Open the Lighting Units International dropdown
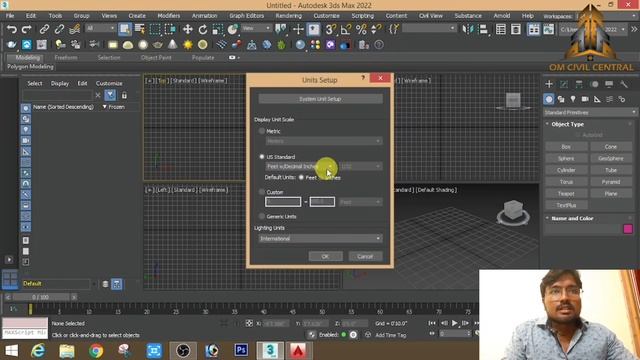Viewport: 640px width, 360px height. pyautogui.click(x=320, y=238)
